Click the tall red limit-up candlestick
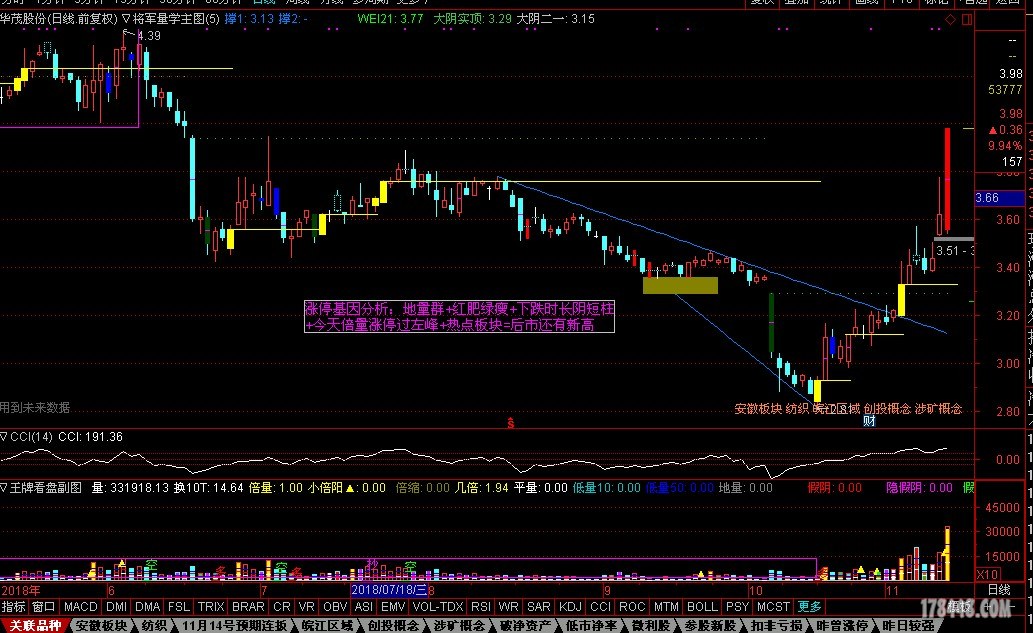 (x=947, y=179)
